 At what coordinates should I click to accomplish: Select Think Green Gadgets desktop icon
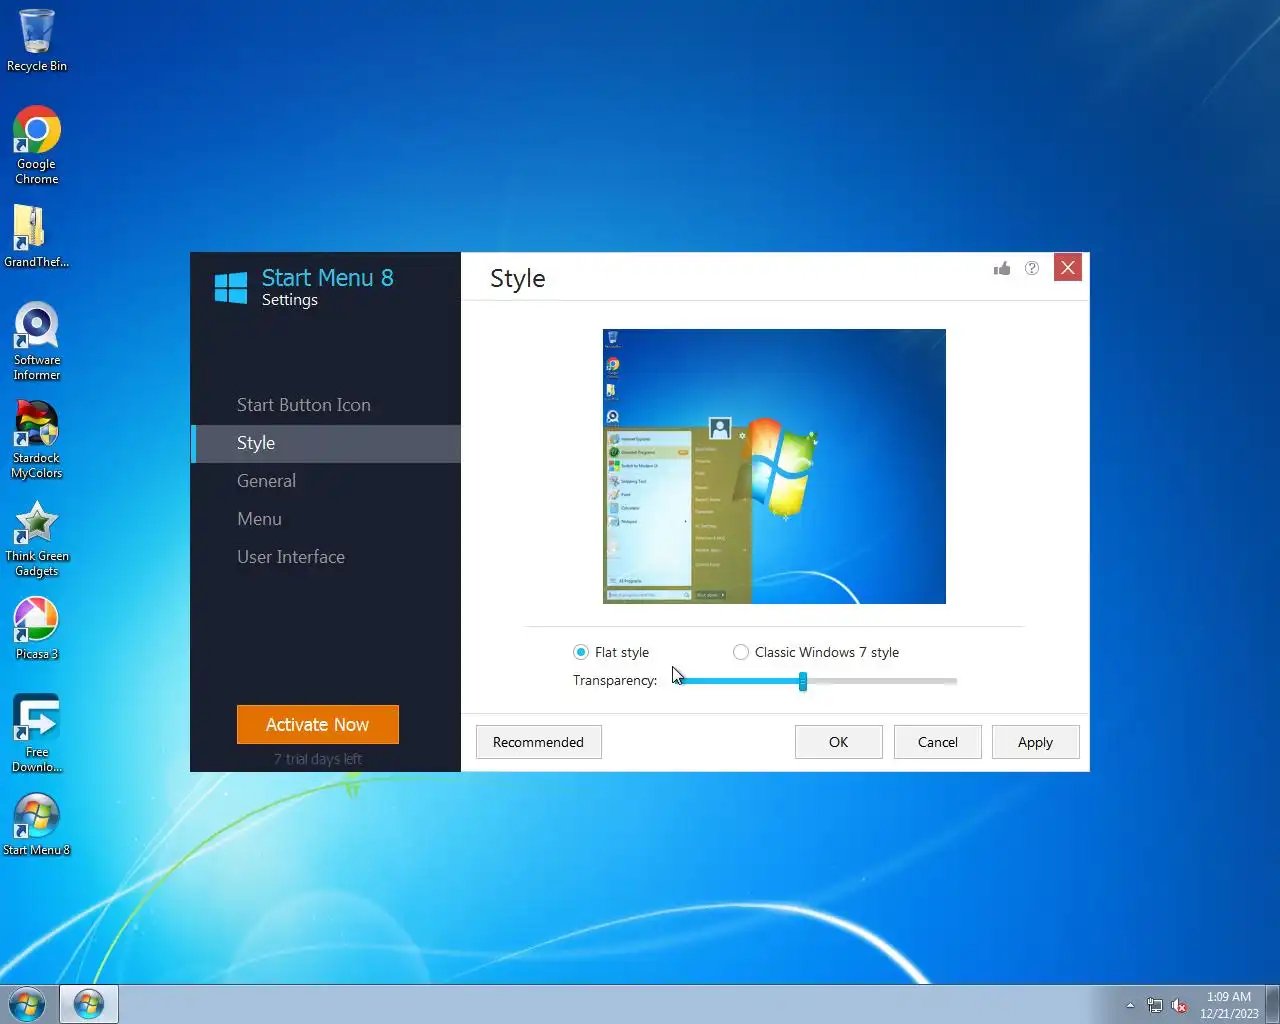click(37, 538)
